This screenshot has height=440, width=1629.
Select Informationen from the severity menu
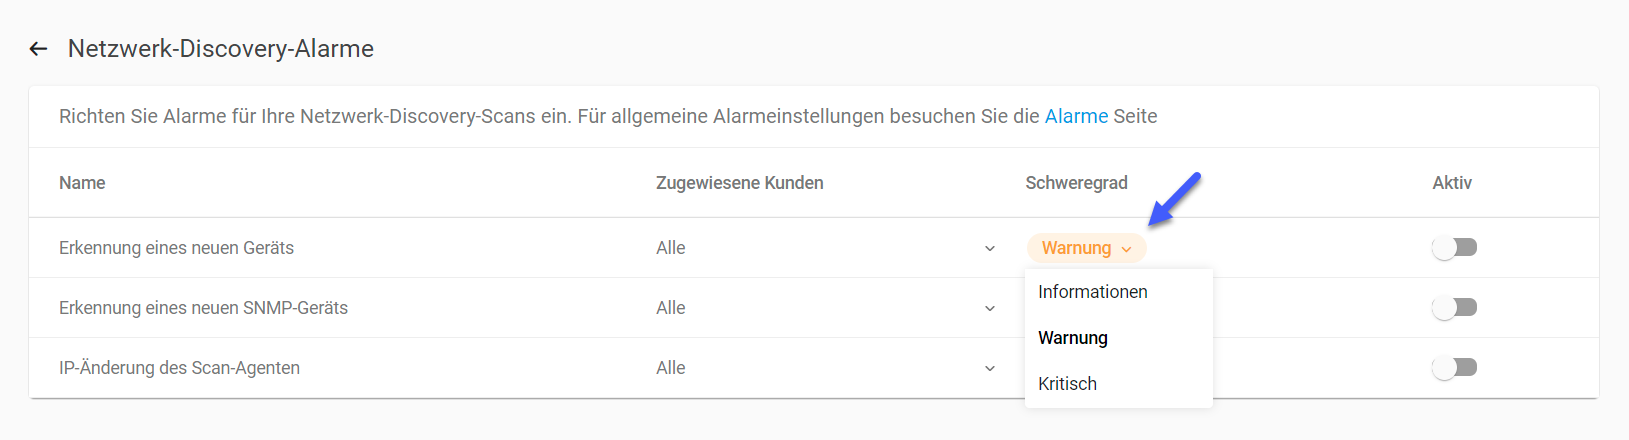pyautogui.click(x=1092, y=292)
